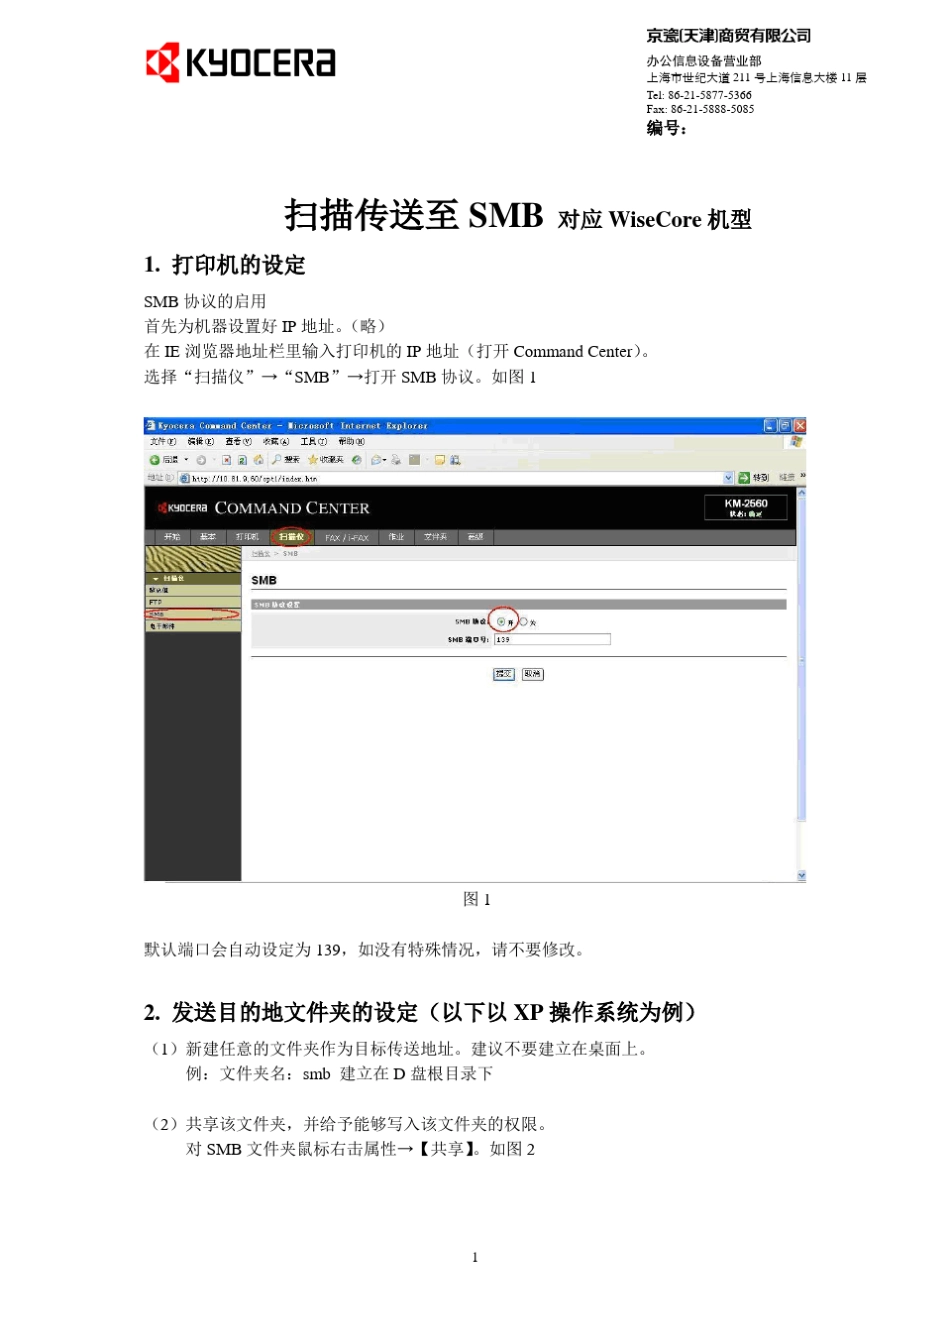
Task: Select FTP in the left sidebar
Action: [193, 602]
